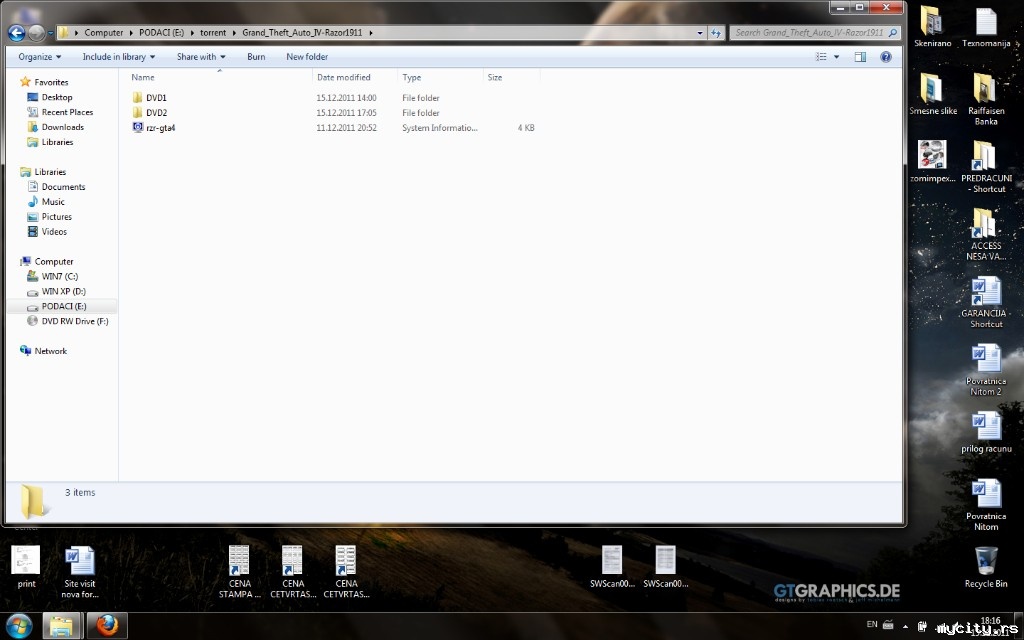Sort by the Type column header
The image size is (1024, 640).
[x=440, y=77]
